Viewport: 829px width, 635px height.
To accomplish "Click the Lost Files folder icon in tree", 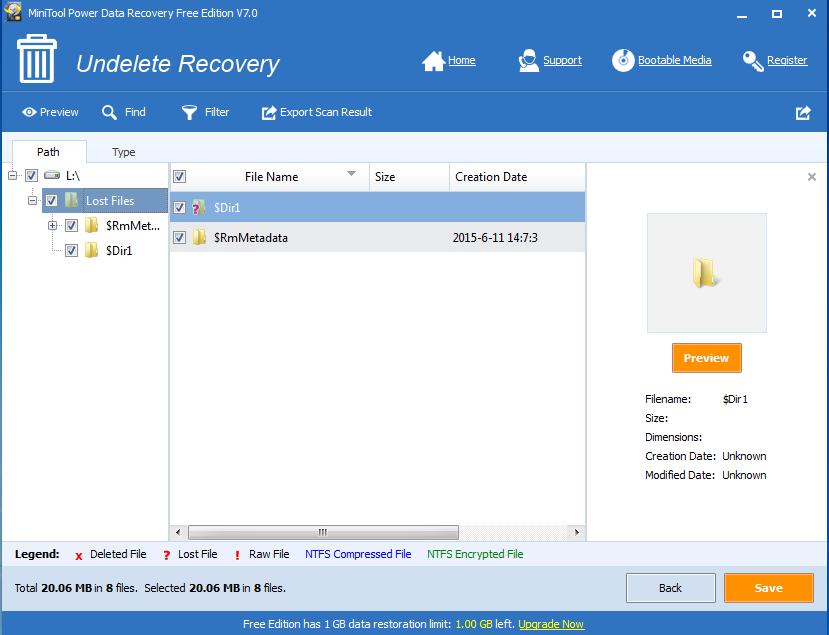I will (x=71, y=200).
